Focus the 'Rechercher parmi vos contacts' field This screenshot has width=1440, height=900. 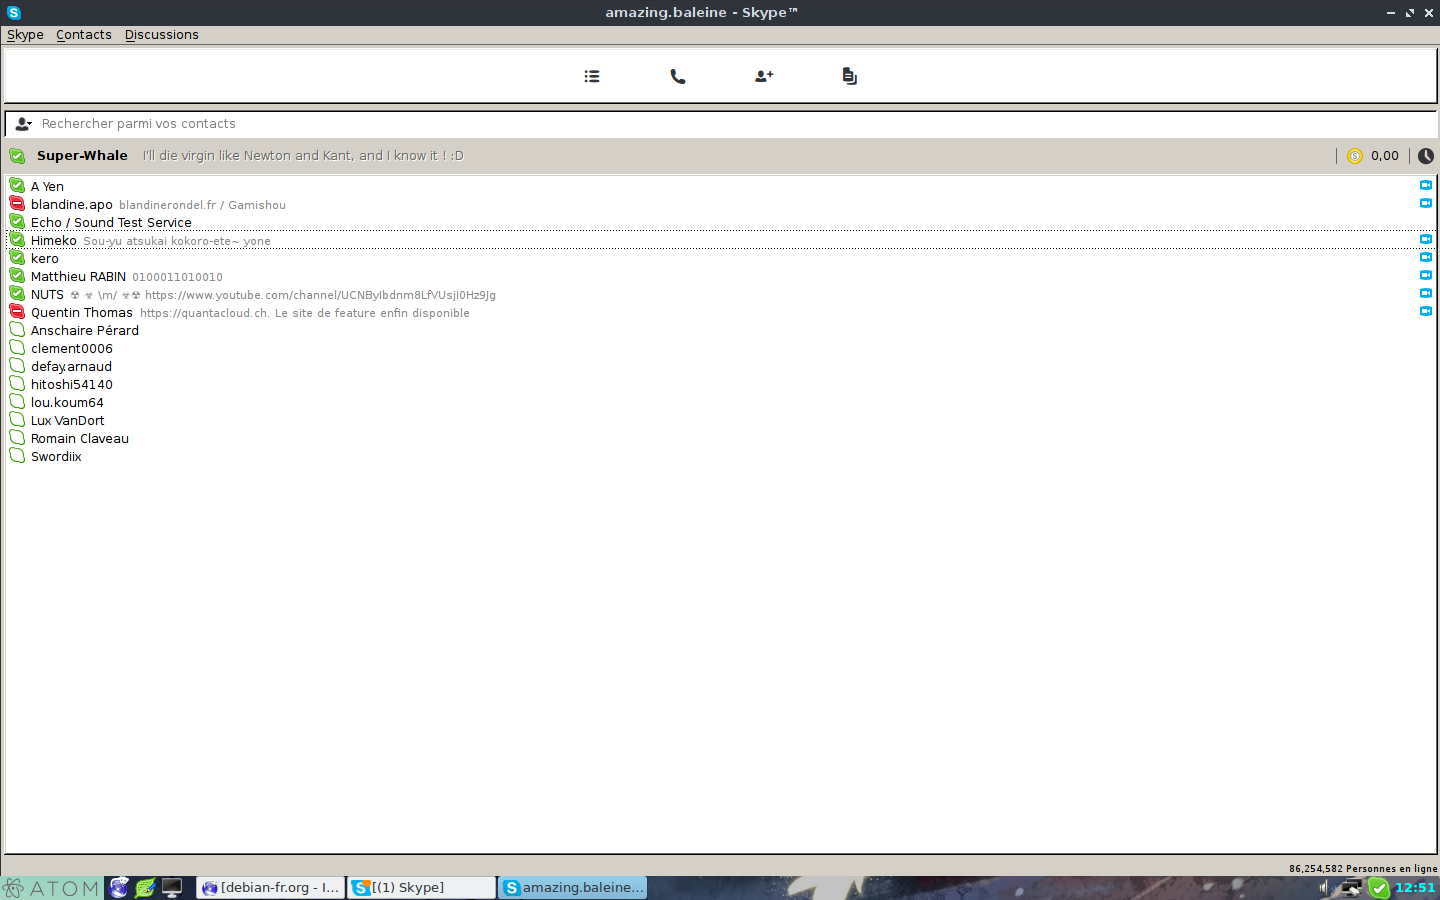click(x=720, y=124)
